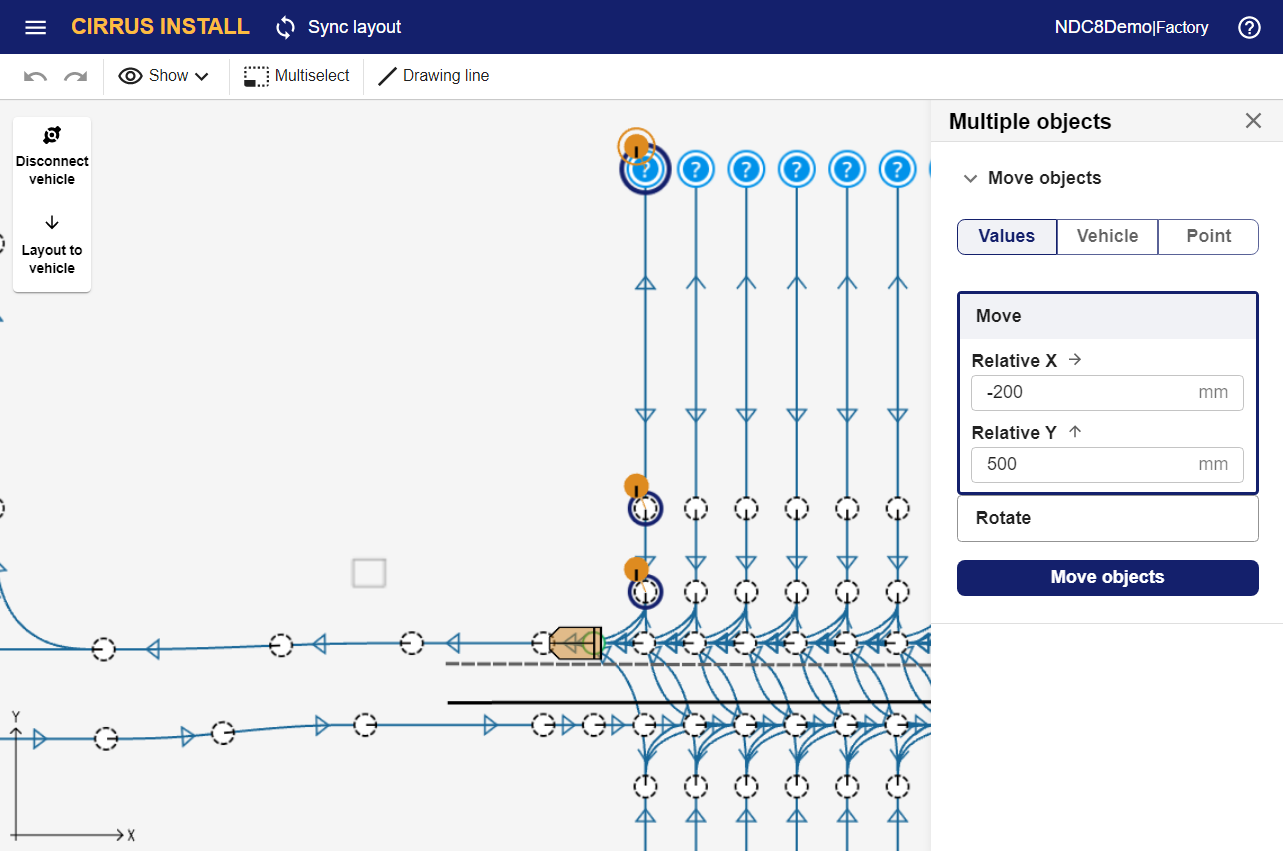Click Layout to vehicle arrow
The width and height of the screenshot is (1283, 851).
(x=52, y=223)
